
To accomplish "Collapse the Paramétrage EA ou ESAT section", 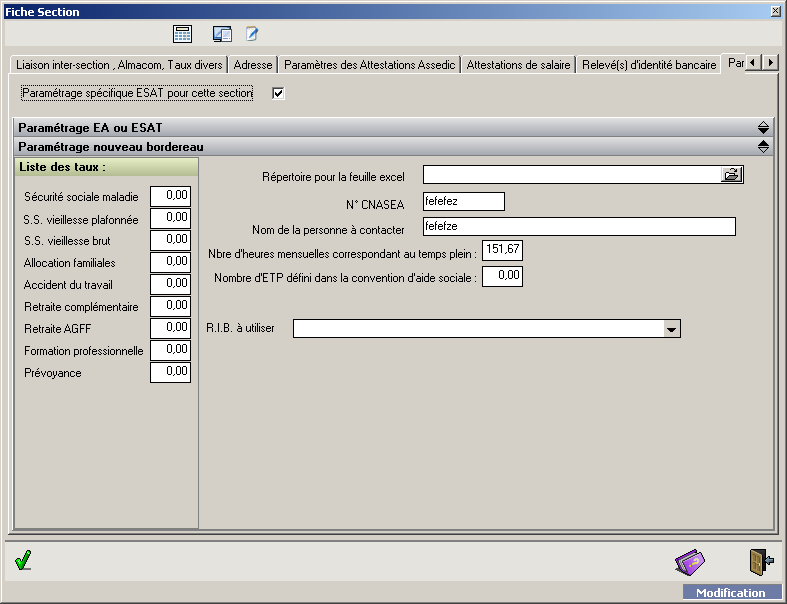I will tap(763, 128).
